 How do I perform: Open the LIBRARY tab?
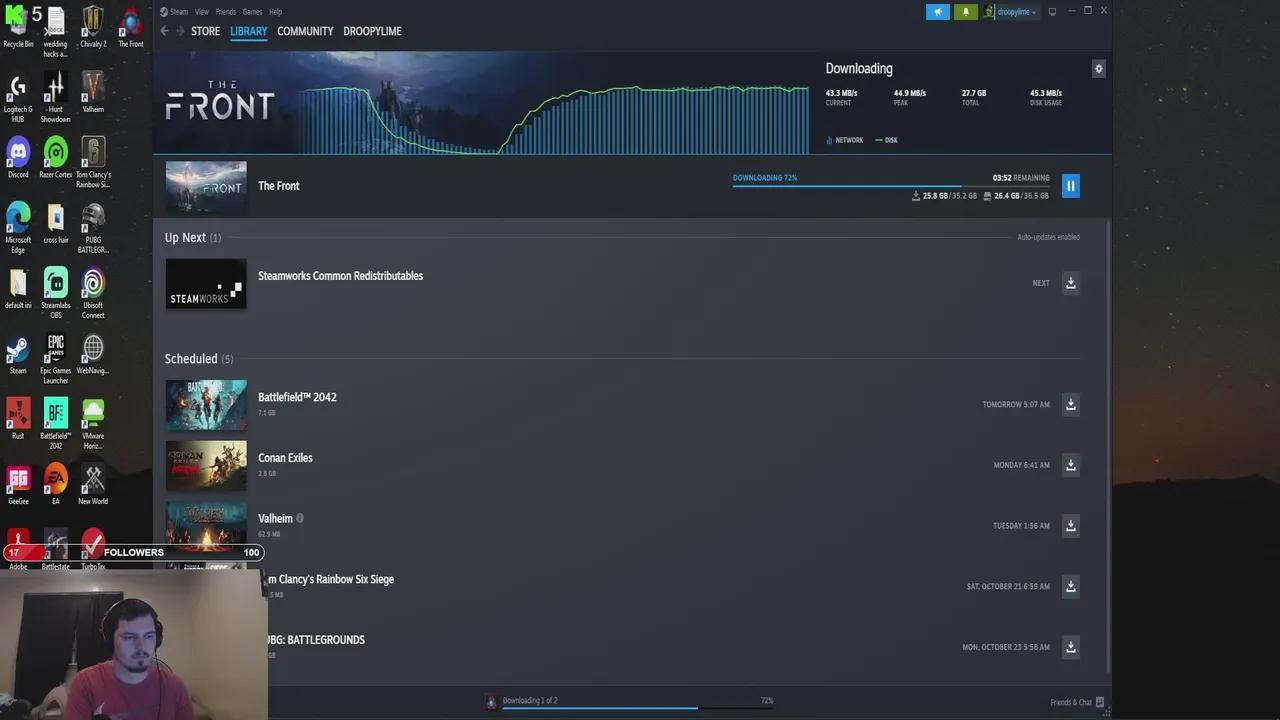[248, 31]
